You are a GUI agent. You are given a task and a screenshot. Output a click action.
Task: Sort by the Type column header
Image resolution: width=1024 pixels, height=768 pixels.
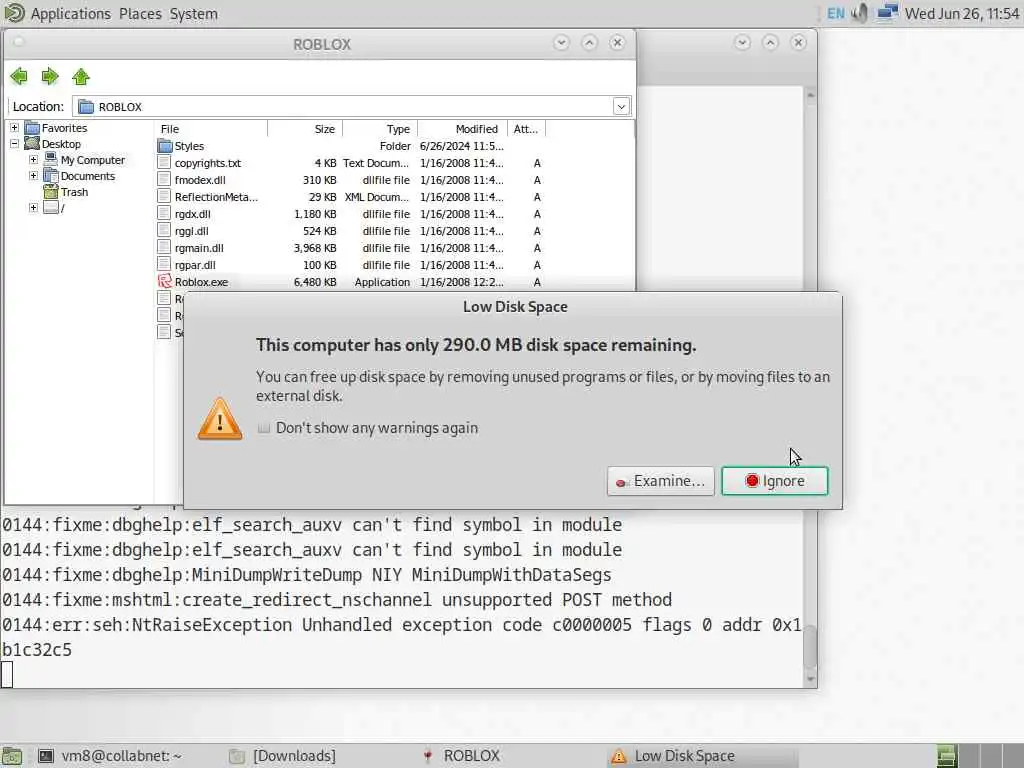[380, 129]
